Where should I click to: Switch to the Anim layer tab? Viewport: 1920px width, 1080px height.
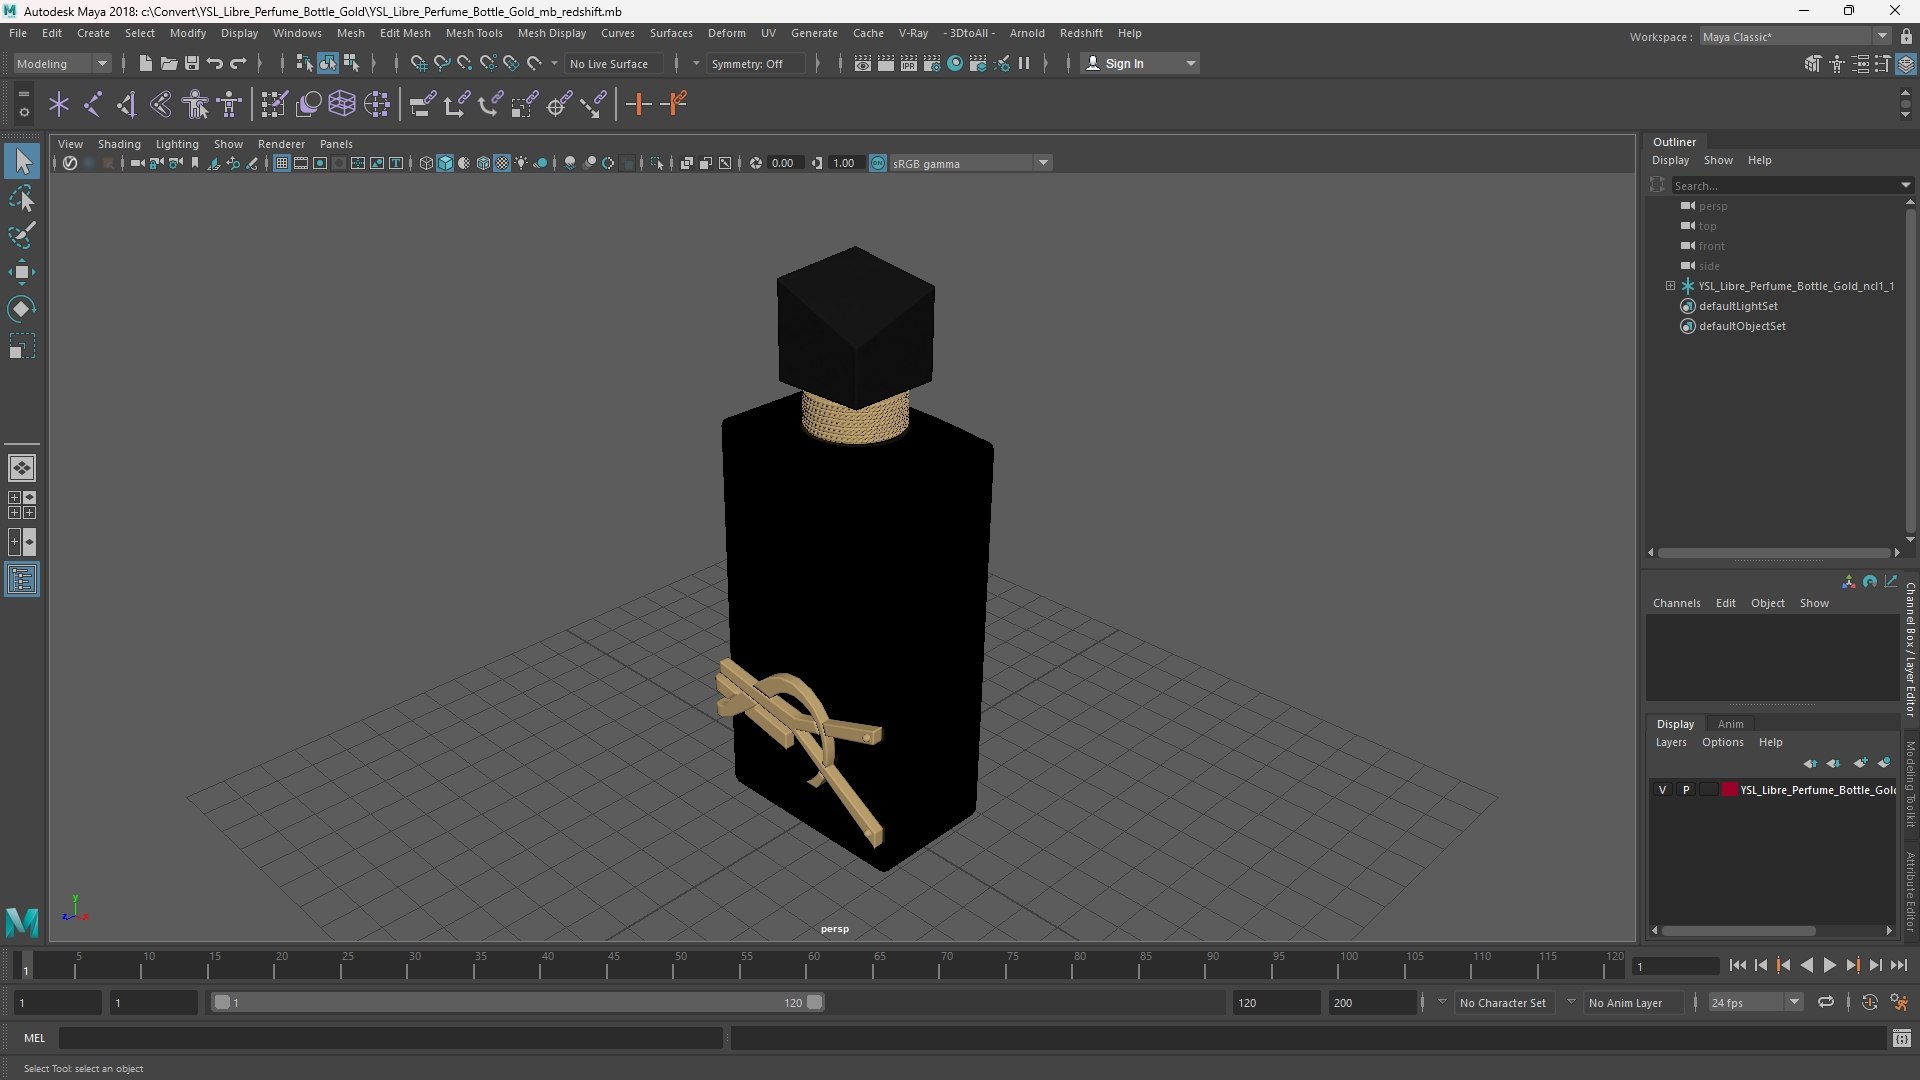[1730, 724]
